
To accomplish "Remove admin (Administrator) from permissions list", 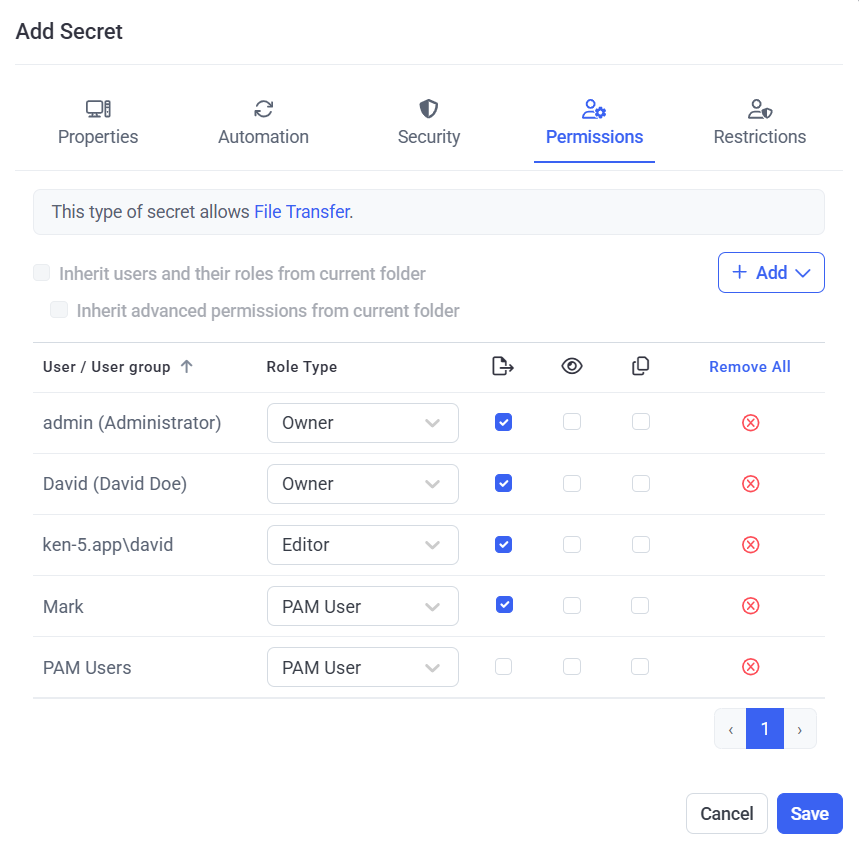I will coord(750,423).
